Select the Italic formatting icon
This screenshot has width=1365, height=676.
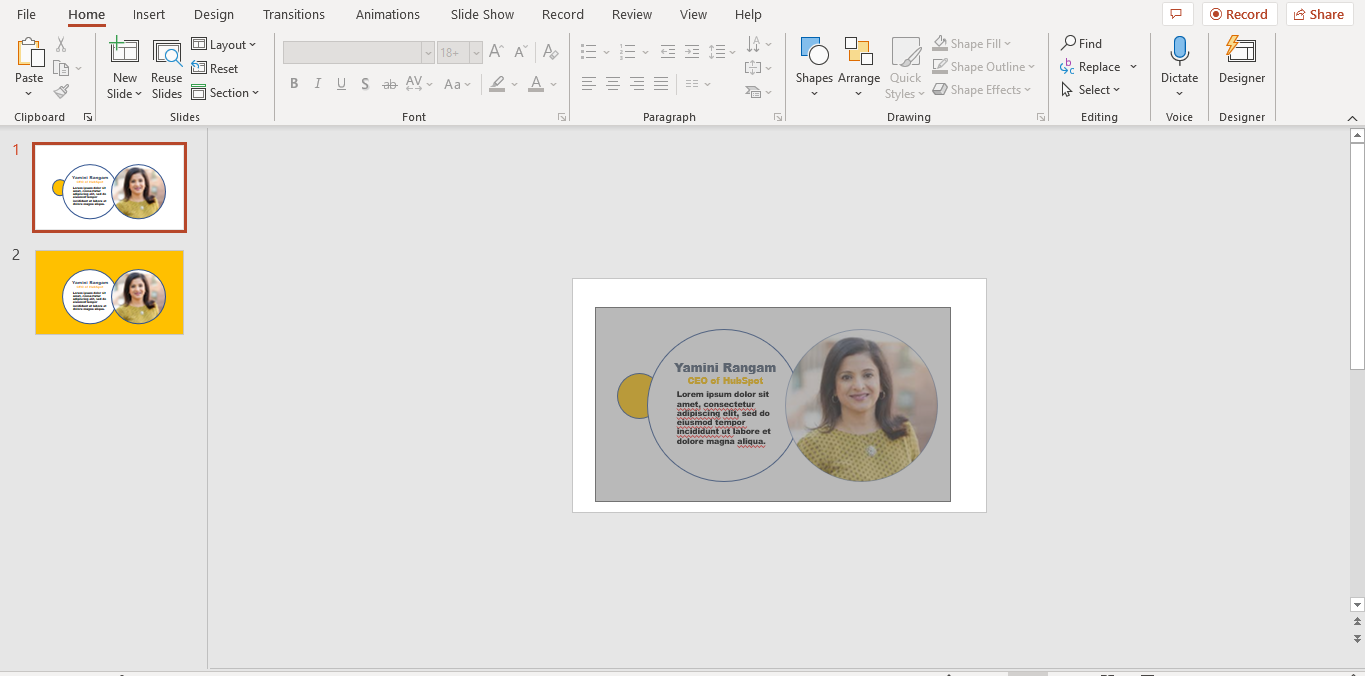tap(317, 84)
